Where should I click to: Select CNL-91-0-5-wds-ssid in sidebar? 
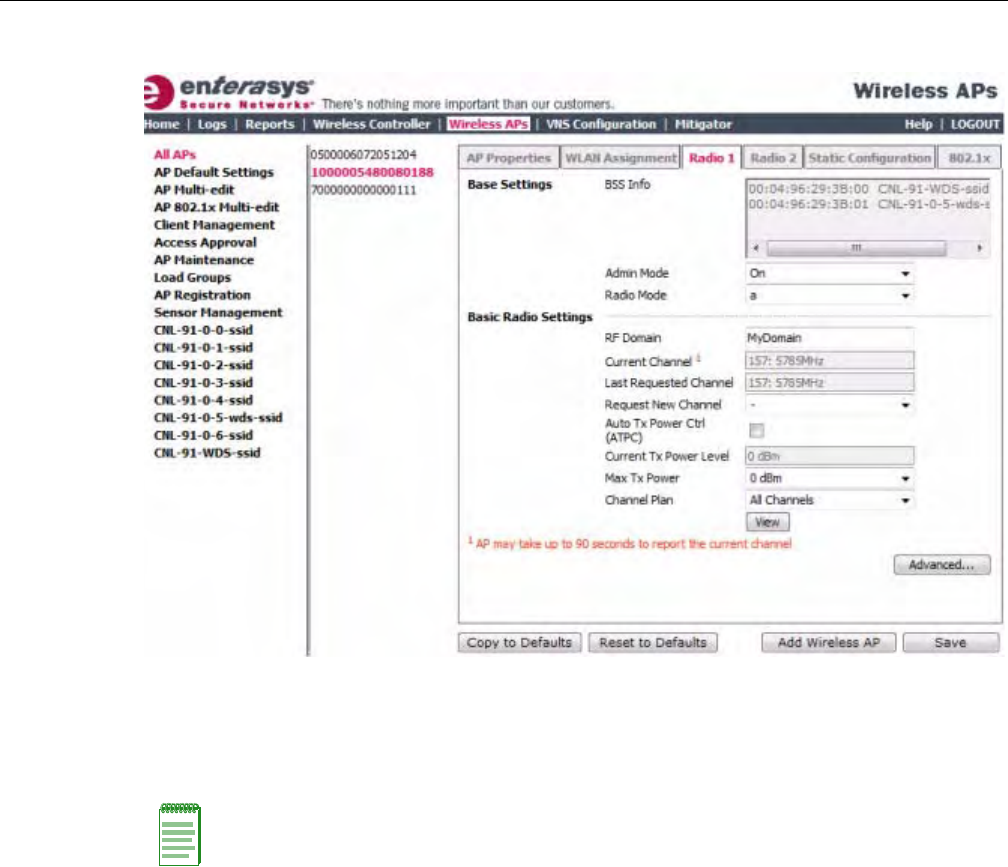(218, 418)
